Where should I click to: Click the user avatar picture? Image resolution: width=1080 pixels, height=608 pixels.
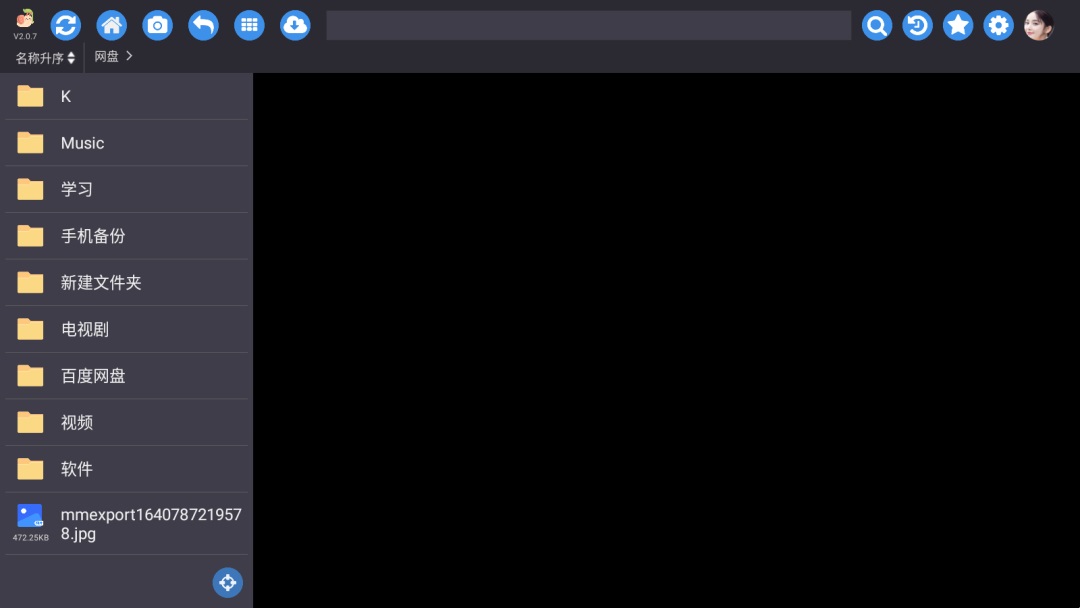tap(1039, 25)
